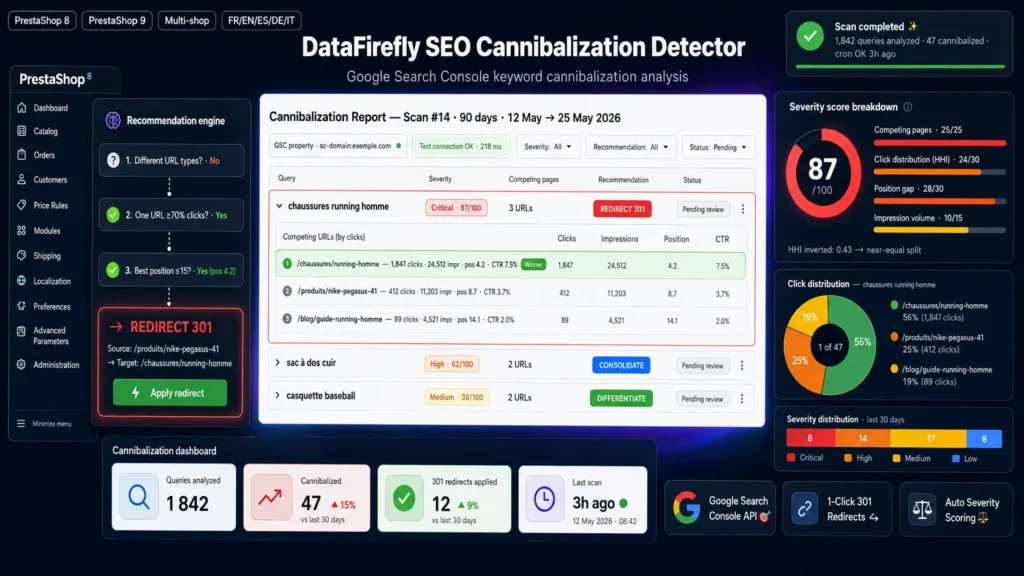Open Dashboard icon in PrestaShop sidebar
Viewport: 1024px width, 576px height.
click(x=22, y=108)
